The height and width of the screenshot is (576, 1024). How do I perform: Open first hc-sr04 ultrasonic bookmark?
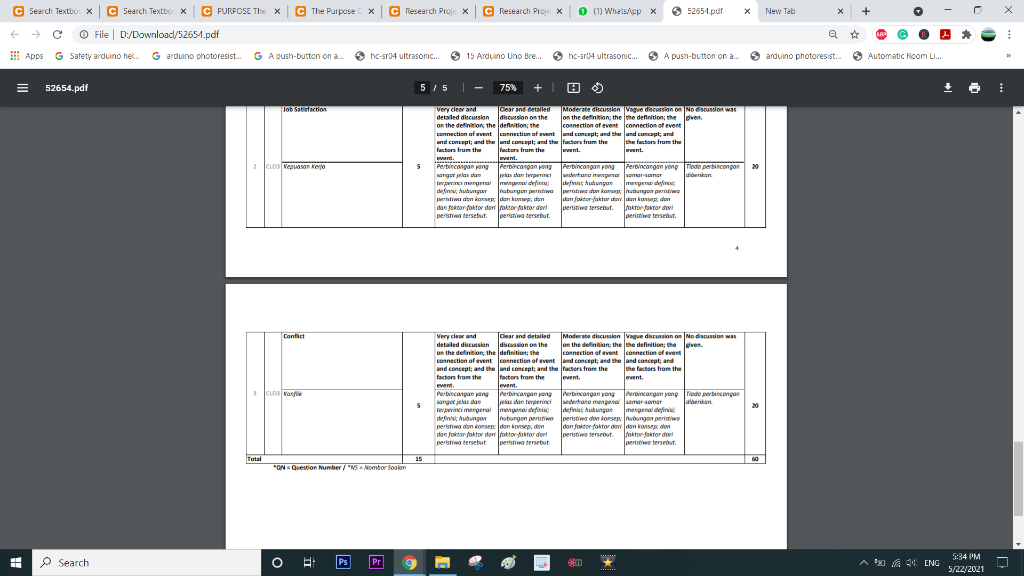tap(397, 56)
